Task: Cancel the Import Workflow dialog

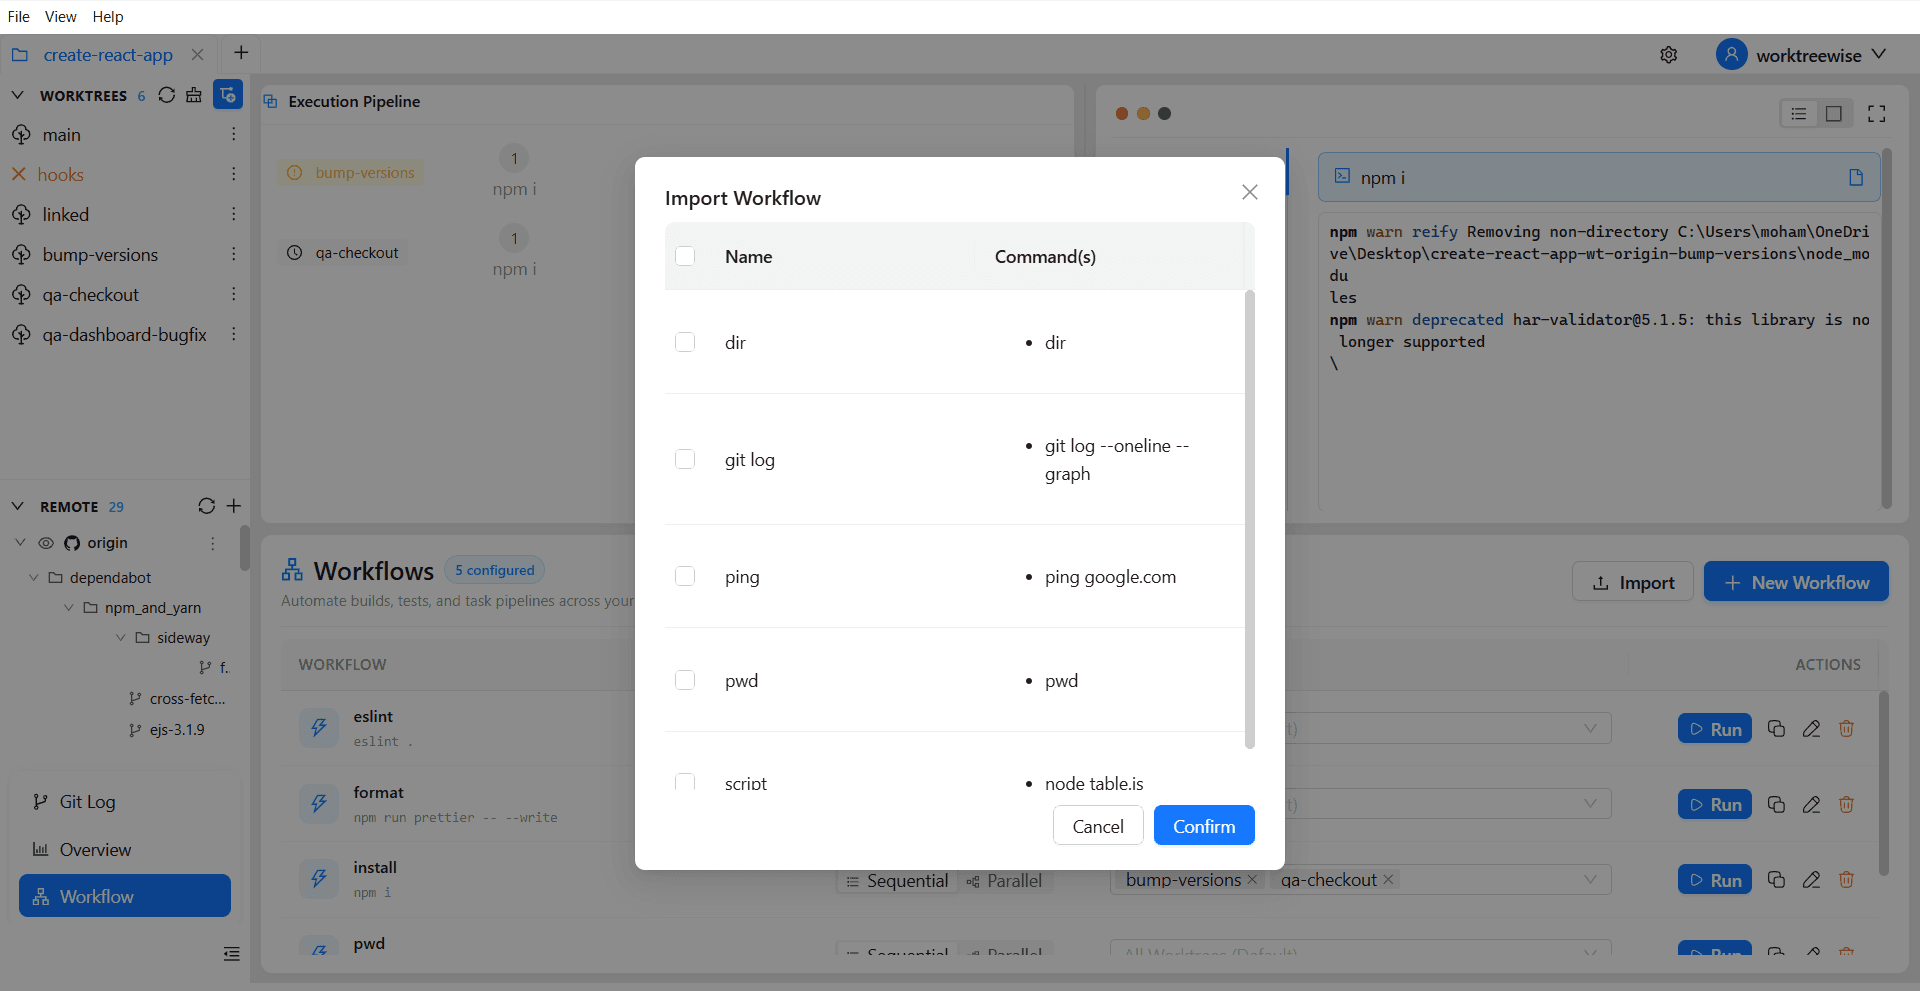Action: (1098, 826)
